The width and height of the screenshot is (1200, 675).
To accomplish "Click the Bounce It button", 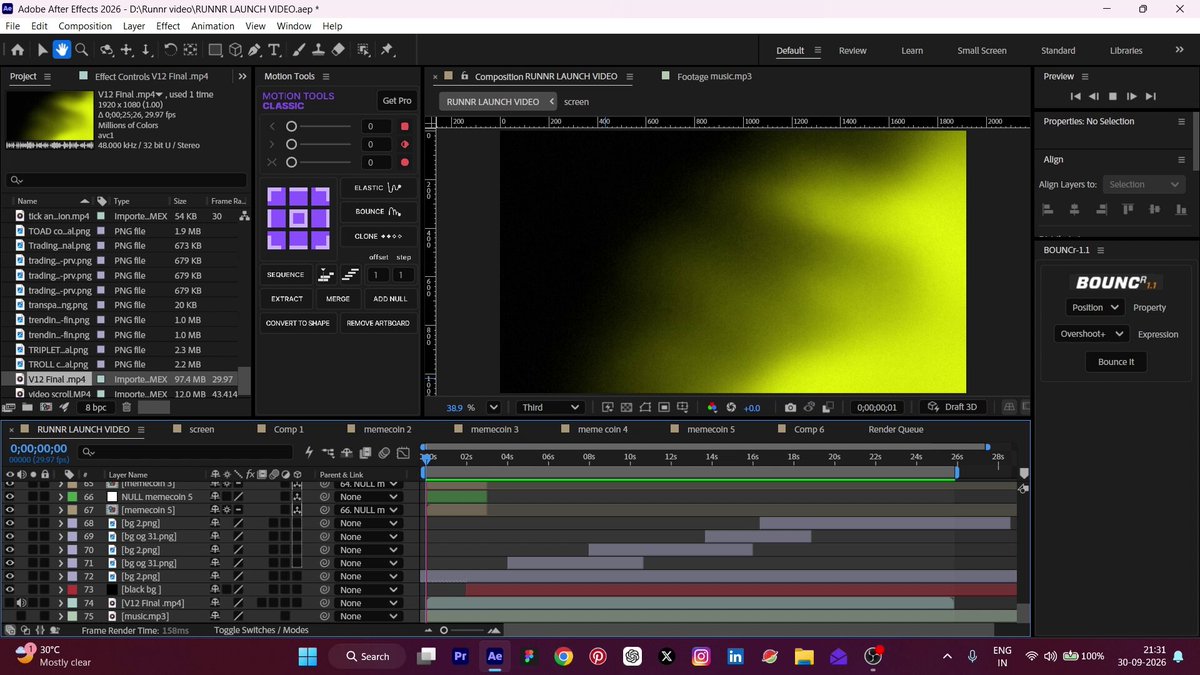I will (x=1116, y=362).
